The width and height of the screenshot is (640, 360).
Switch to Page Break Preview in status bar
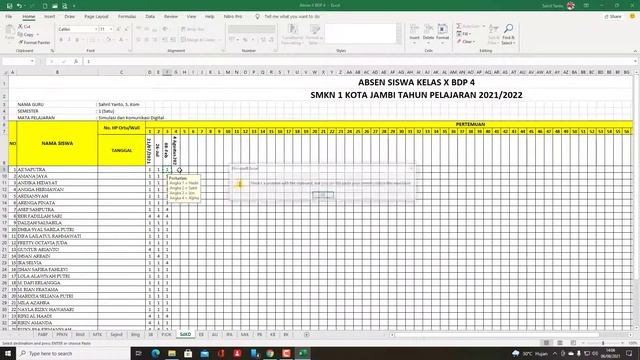(573, 343)
